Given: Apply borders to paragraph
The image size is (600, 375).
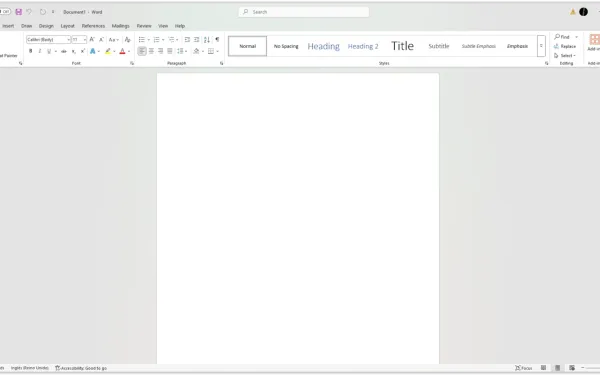Looking at the screenshot, I should click(211, 51).
